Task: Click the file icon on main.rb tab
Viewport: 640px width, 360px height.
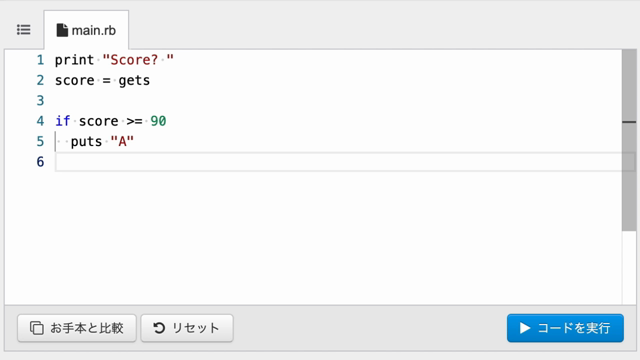Action: (x=62, y=30)
